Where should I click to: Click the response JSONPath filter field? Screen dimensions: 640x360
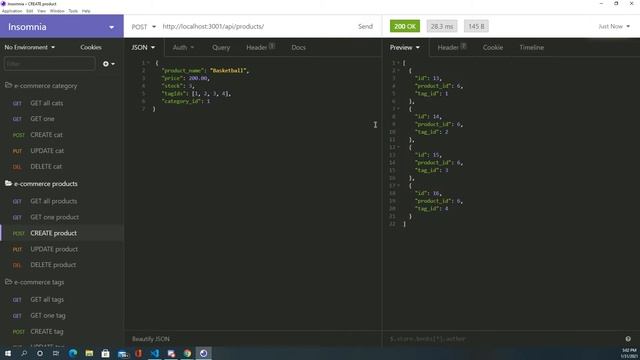click(502, 339)
